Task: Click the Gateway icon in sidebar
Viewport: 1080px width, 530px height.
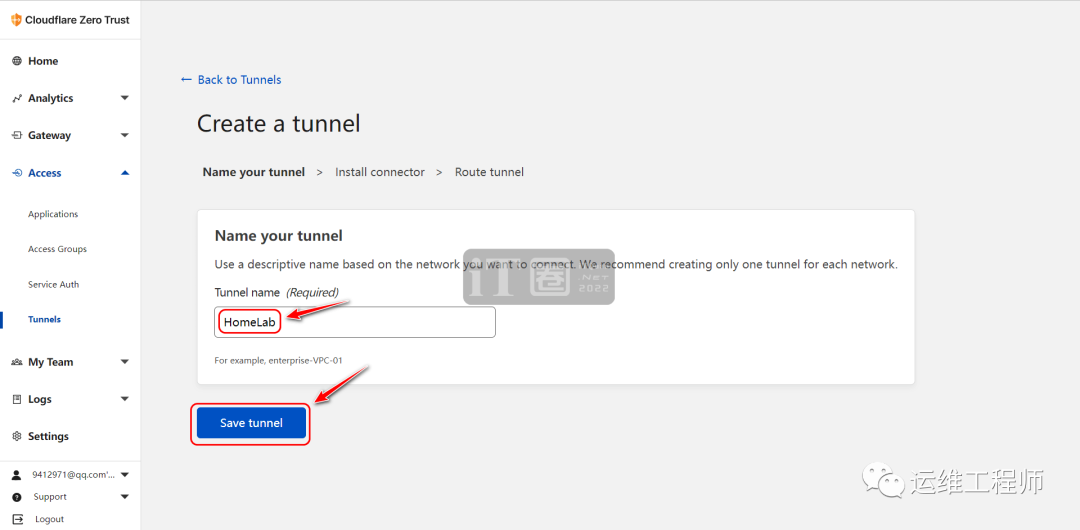Action: (17, 136)
